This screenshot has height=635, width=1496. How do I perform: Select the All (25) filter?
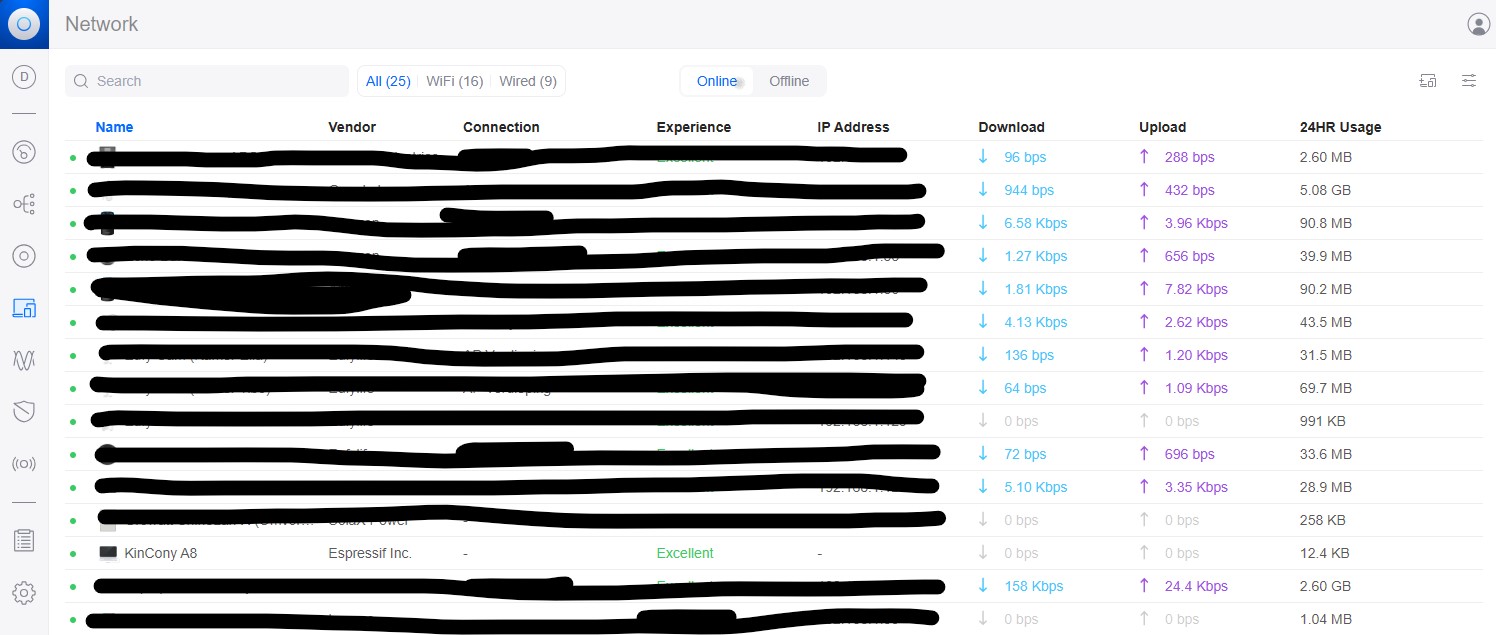point(388,81)
